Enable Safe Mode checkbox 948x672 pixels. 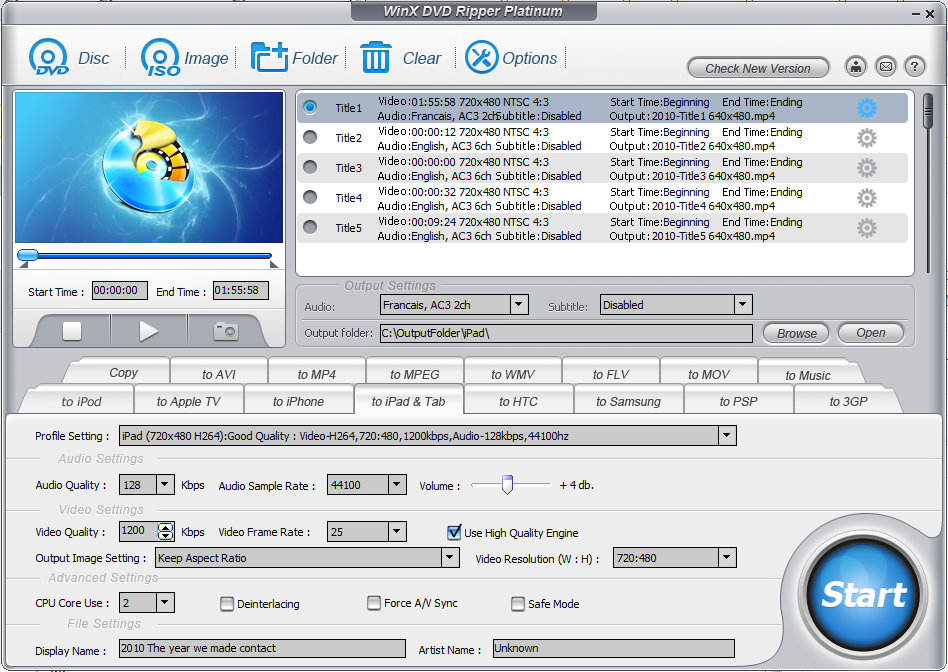click(518, 604)
